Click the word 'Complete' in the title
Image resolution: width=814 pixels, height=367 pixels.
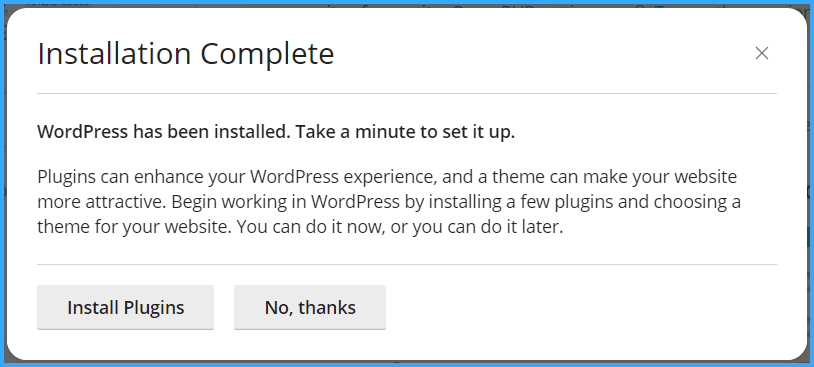[267, 55]
